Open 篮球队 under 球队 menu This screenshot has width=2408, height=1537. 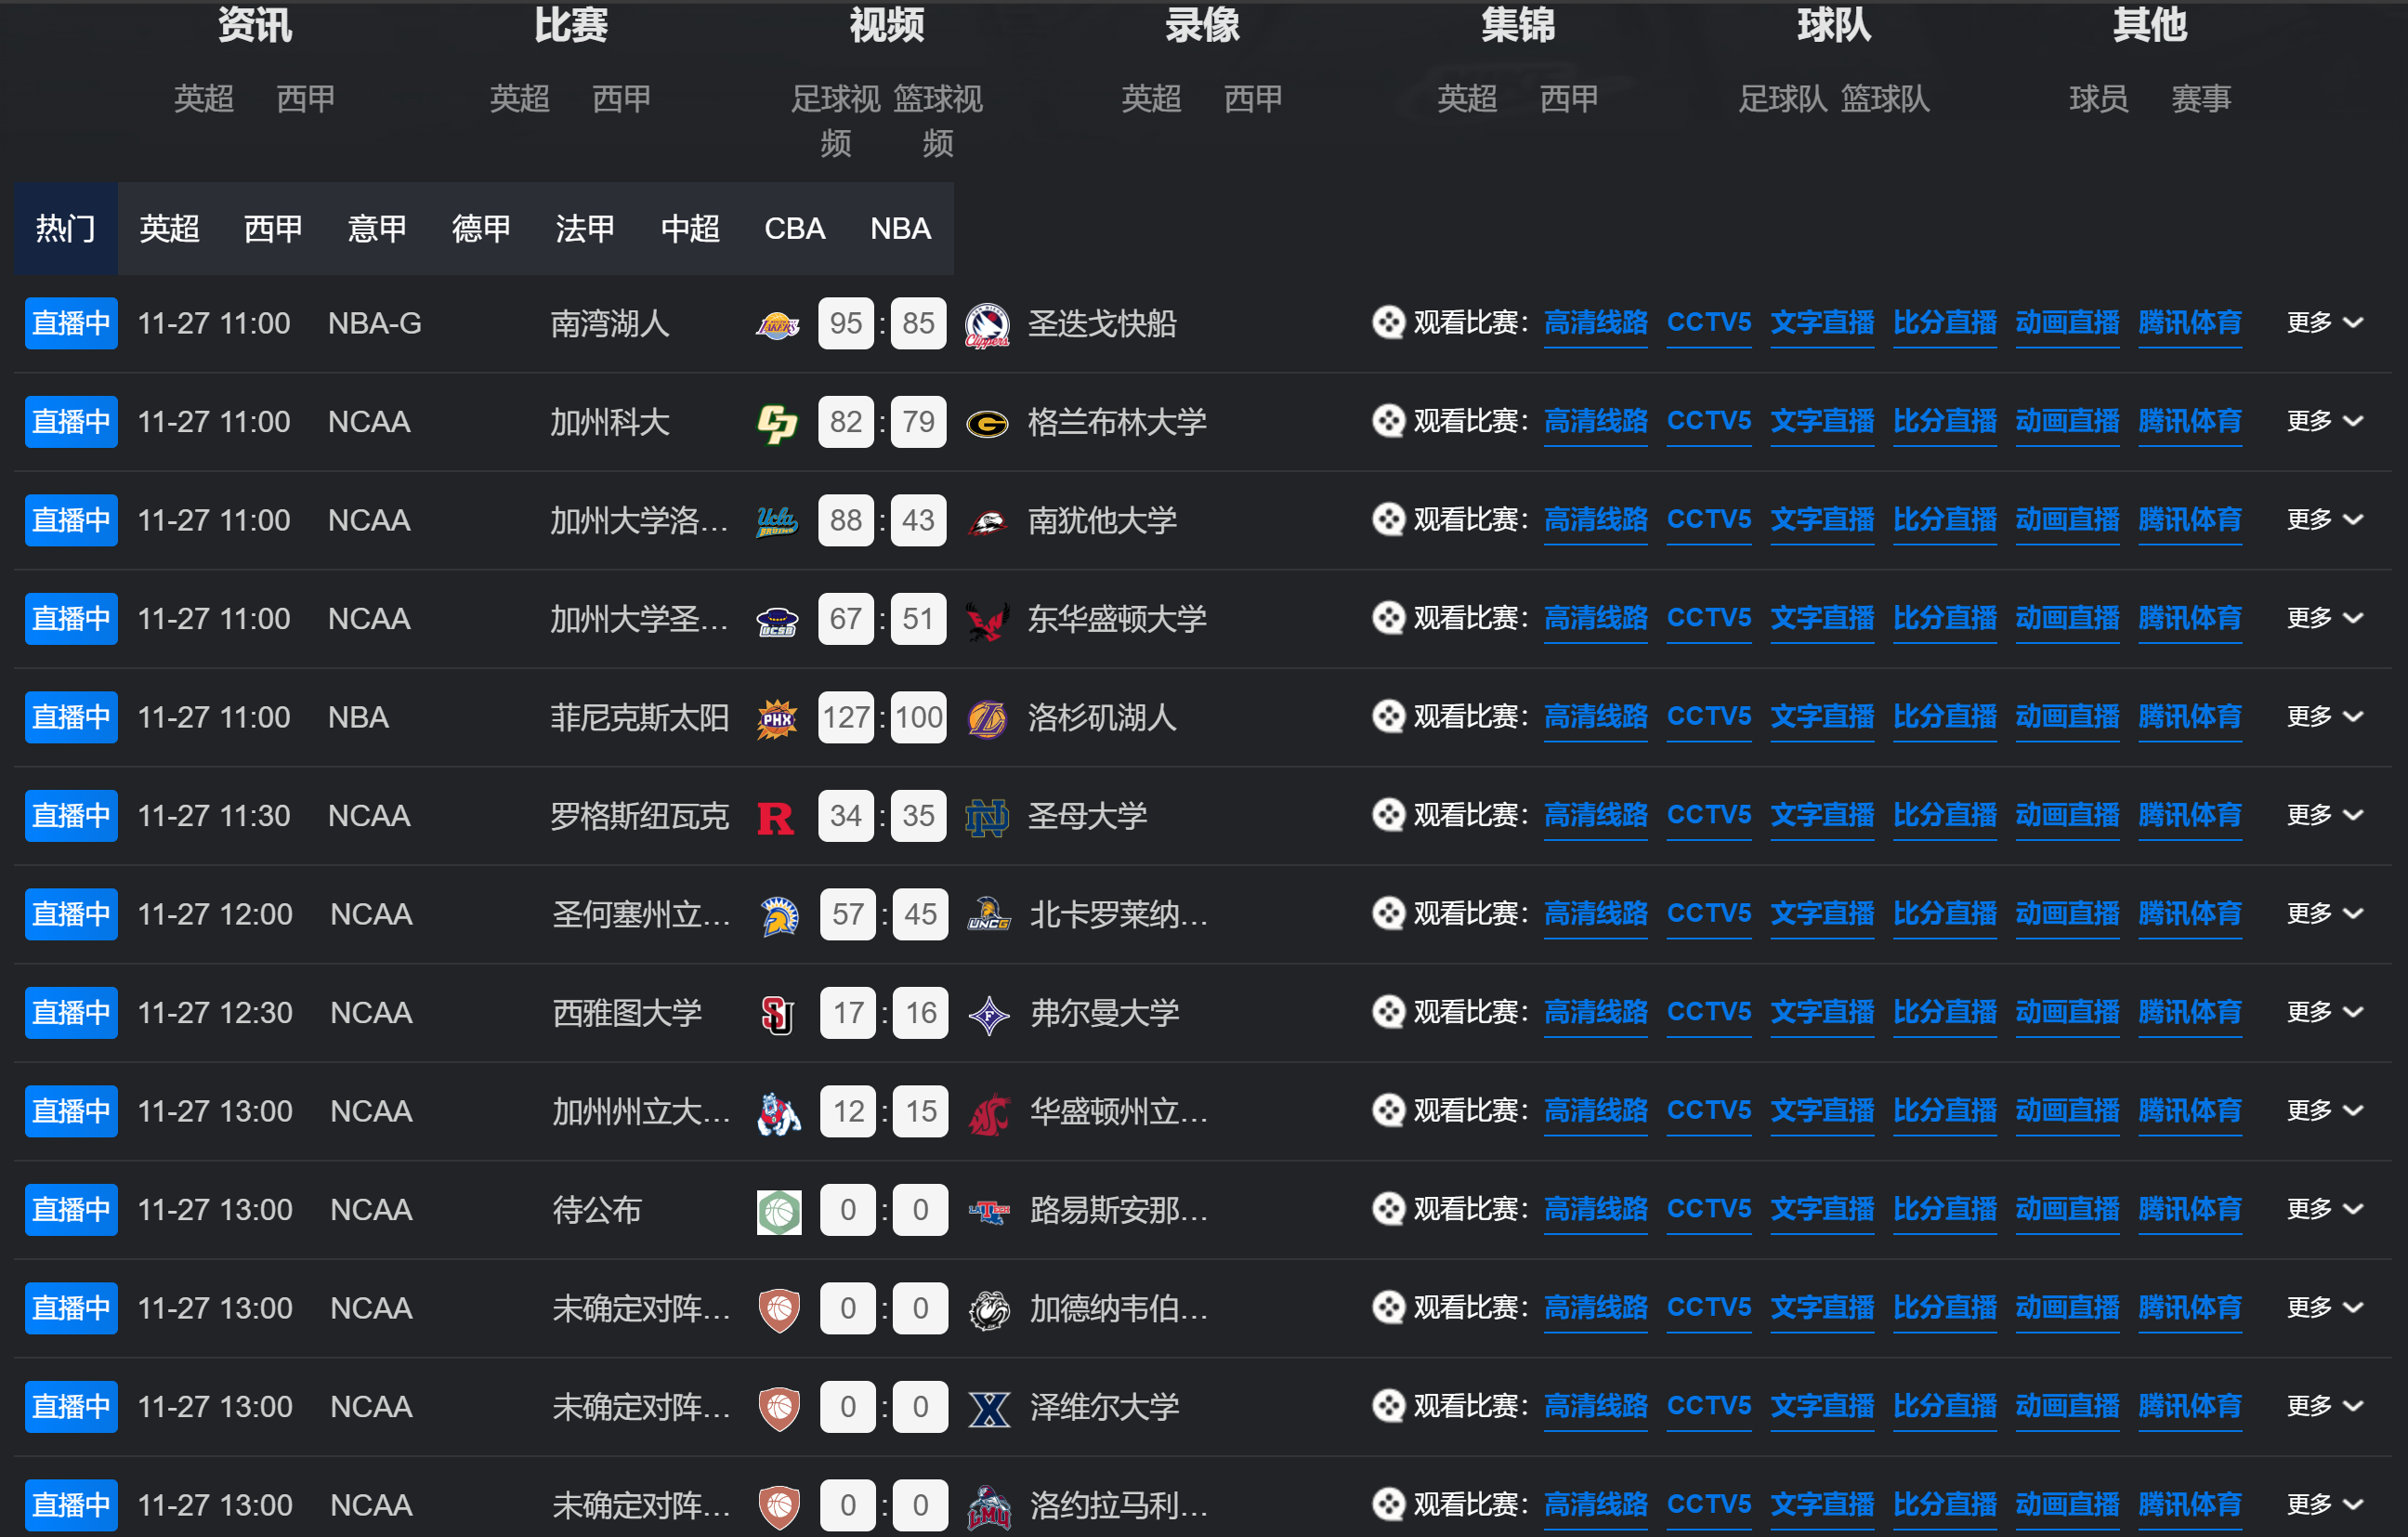(x=1885, y=99)
